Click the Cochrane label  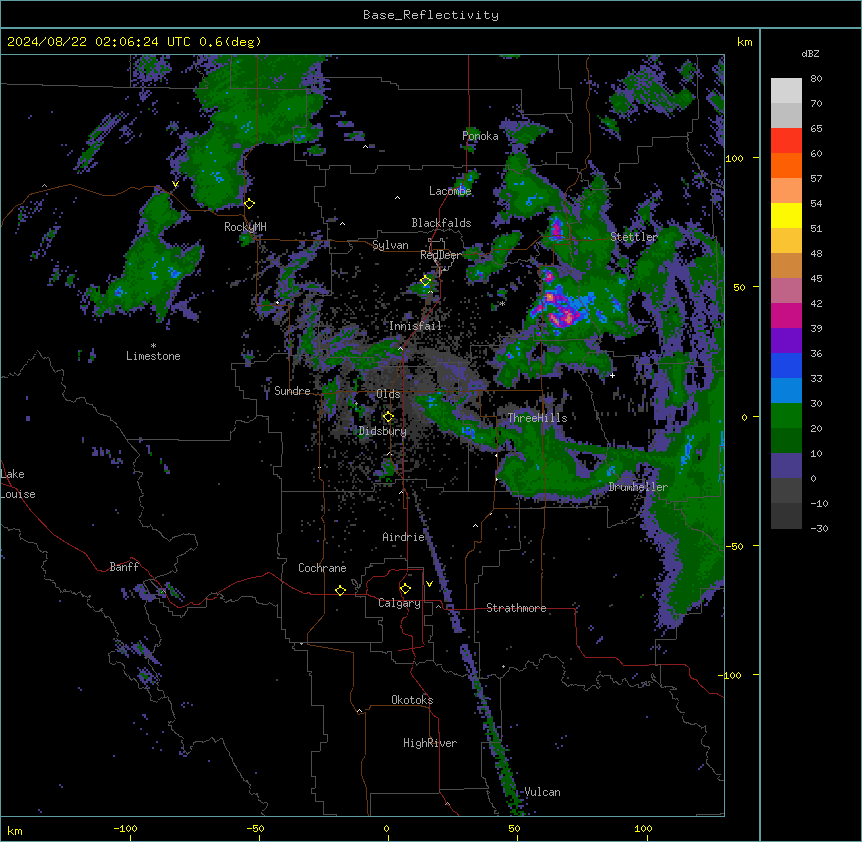[322, 568]
